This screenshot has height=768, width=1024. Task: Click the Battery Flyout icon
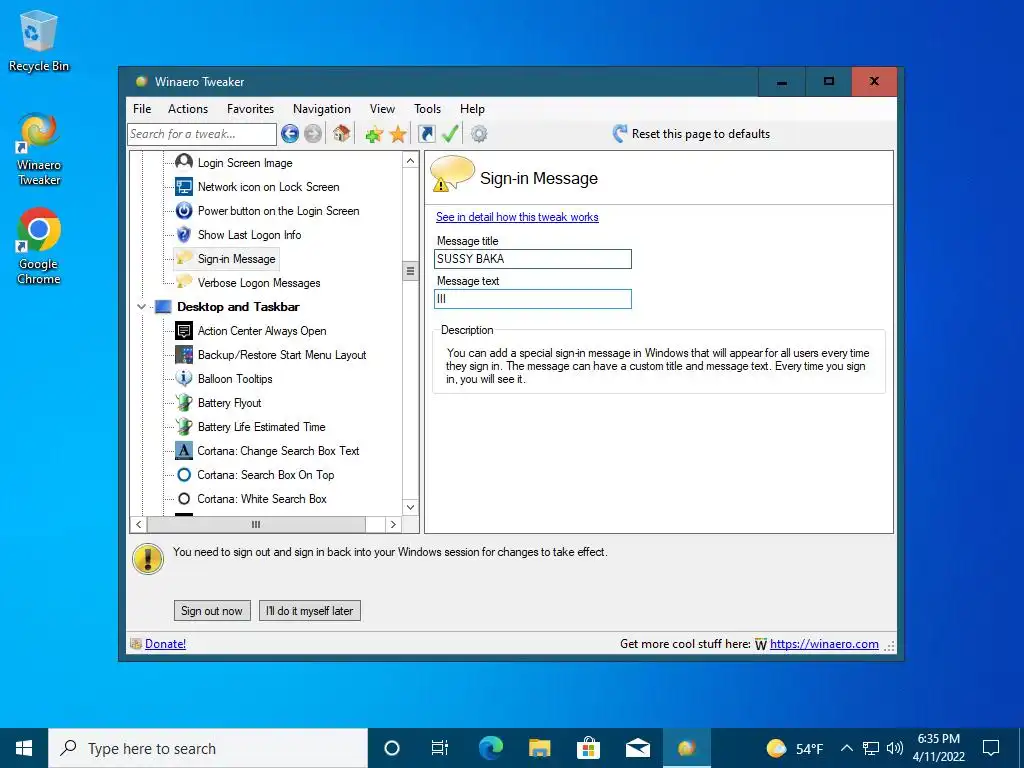point(184,402)
